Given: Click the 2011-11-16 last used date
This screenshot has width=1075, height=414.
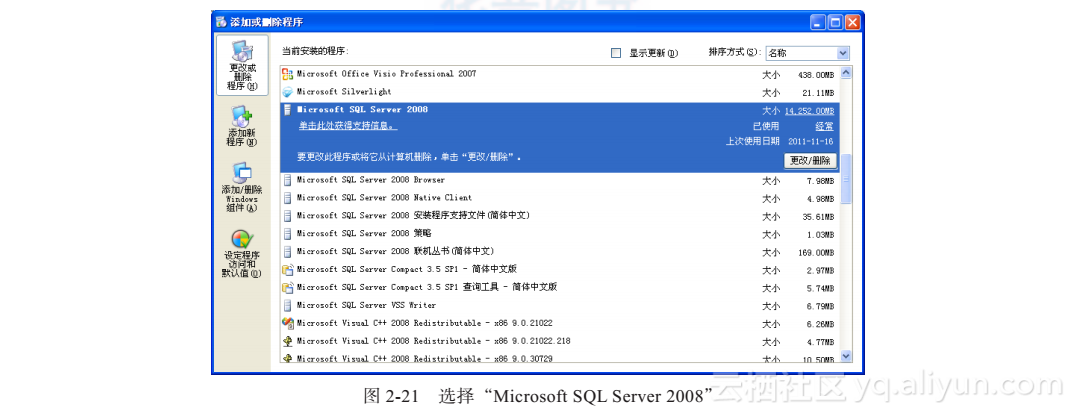Looking at the screenshot, I should point(810,141).
